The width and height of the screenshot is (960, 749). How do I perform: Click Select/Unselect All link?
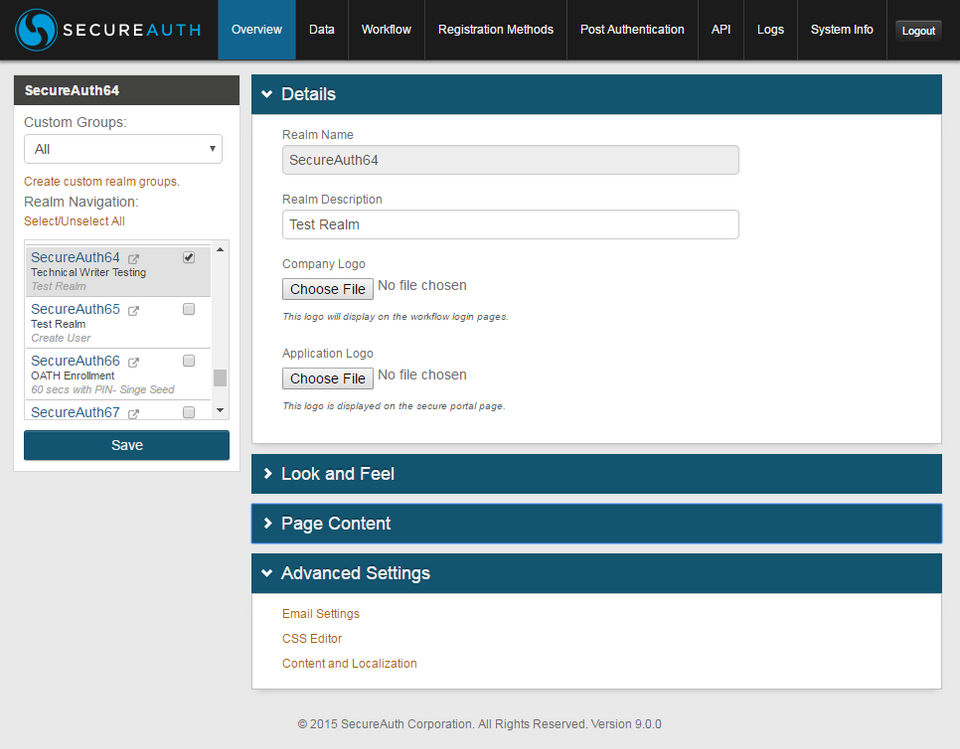[74, 221]
